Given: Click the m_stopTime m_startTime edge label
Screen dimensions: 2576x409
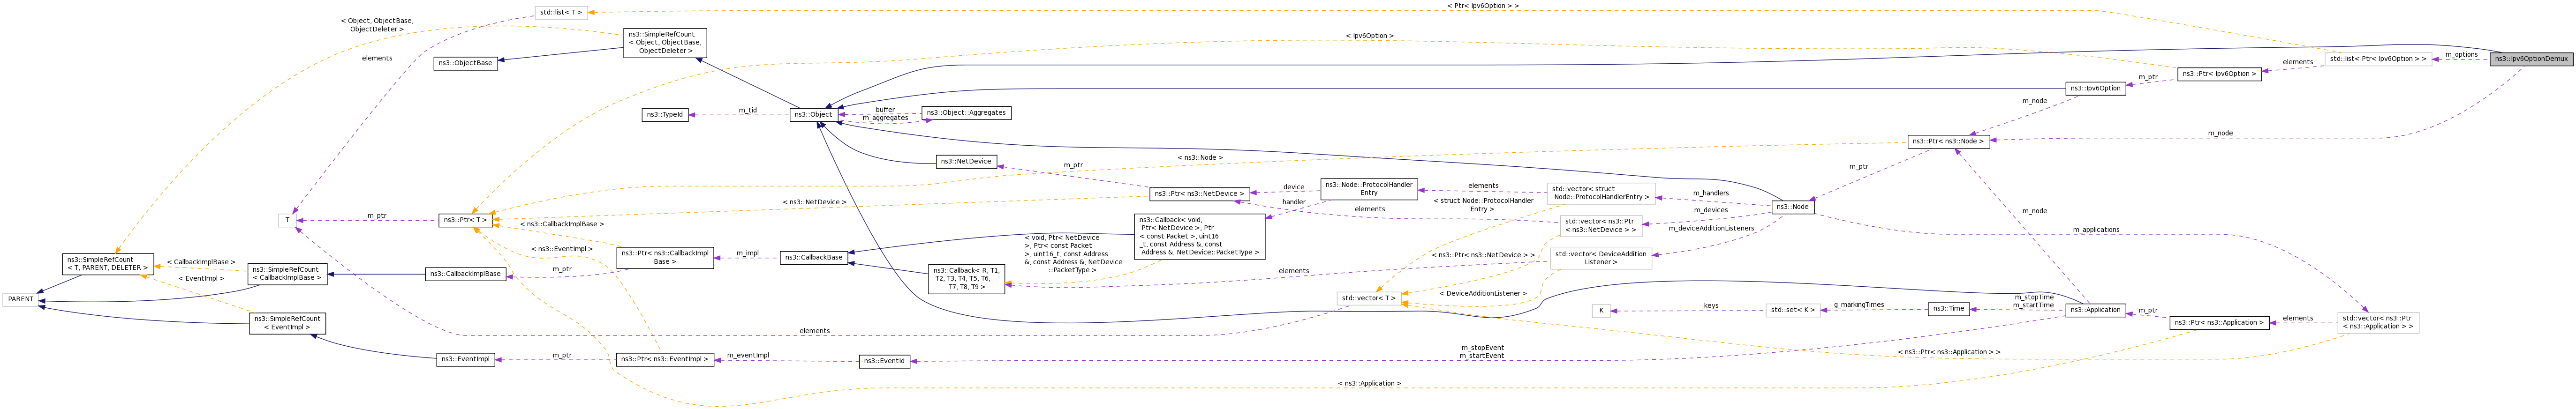Looking at the screenshot, I should (2034, 301).
